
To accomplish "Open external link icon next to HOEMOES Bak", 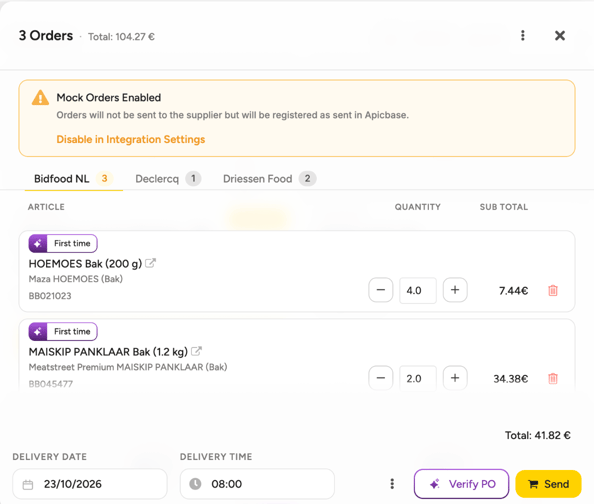I will click(150, 263).
